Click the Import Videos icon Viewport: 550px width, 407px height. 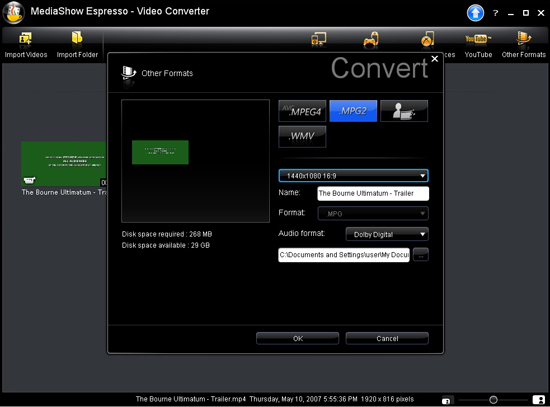point(26,39)
